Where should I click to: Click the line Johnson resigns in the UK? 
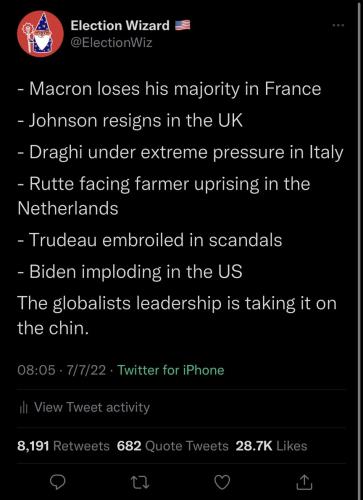pos(130,121)
